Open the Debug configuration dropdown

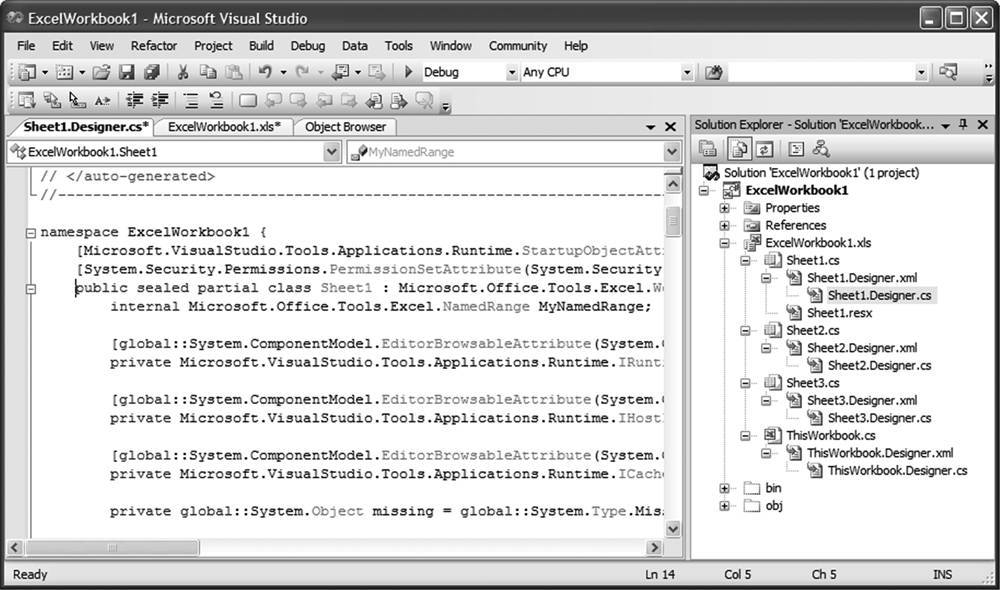pos(512,72)
